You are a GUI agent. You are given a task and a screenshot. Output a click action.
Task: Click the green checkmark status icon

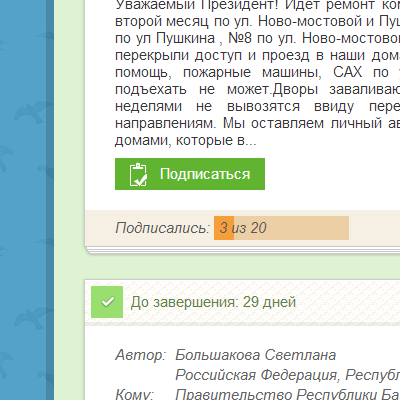[107, 302]
